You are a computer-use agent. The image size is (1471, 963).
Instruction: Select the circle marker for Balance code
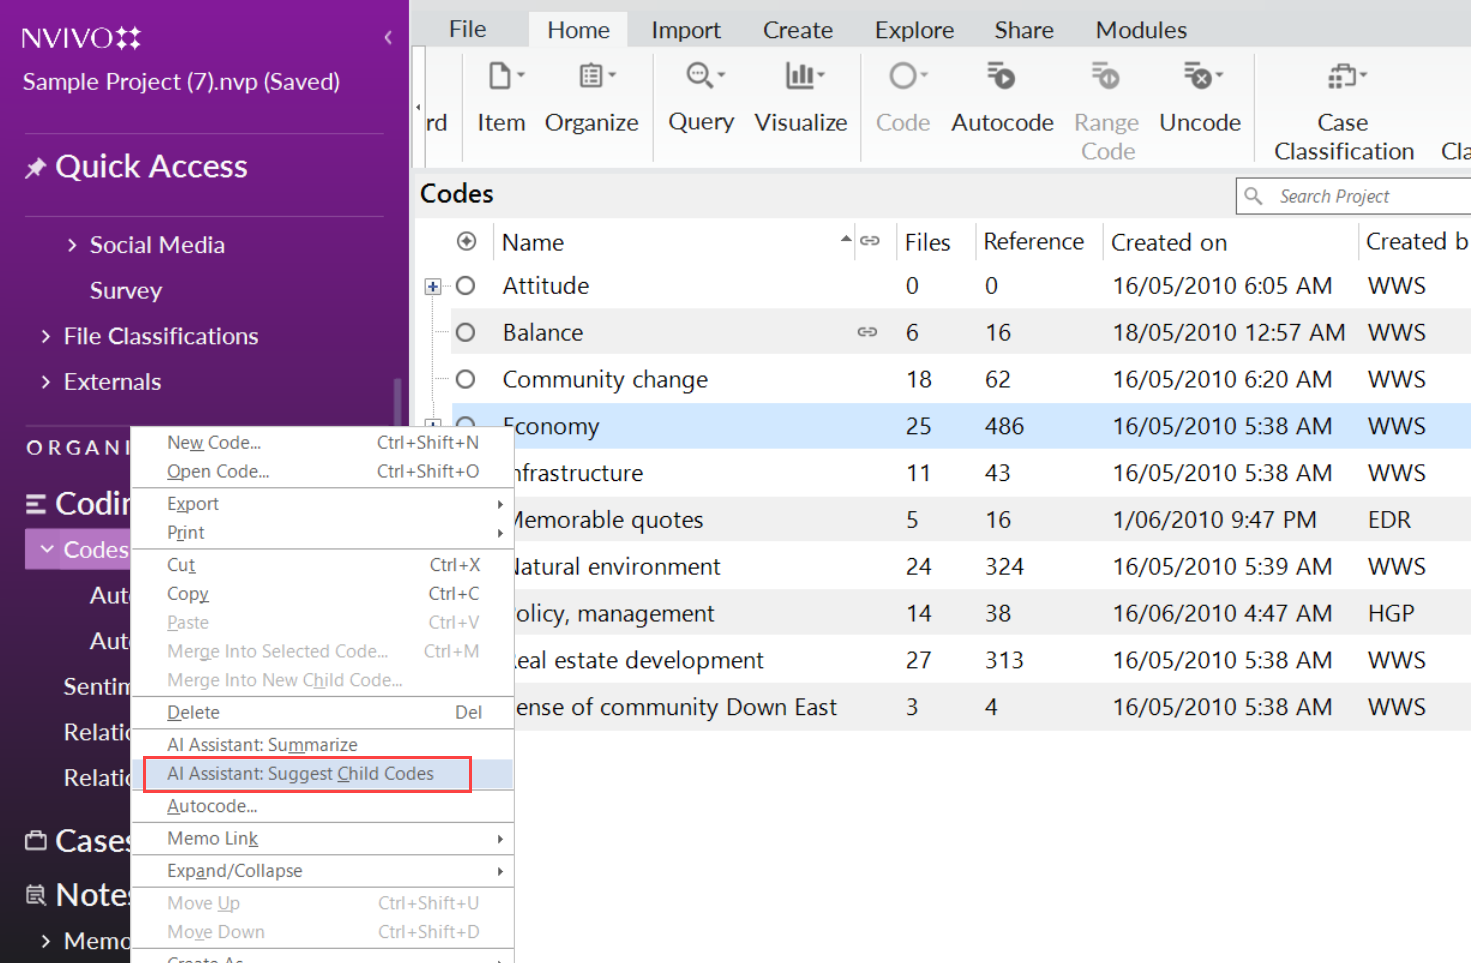coord(465,332)
